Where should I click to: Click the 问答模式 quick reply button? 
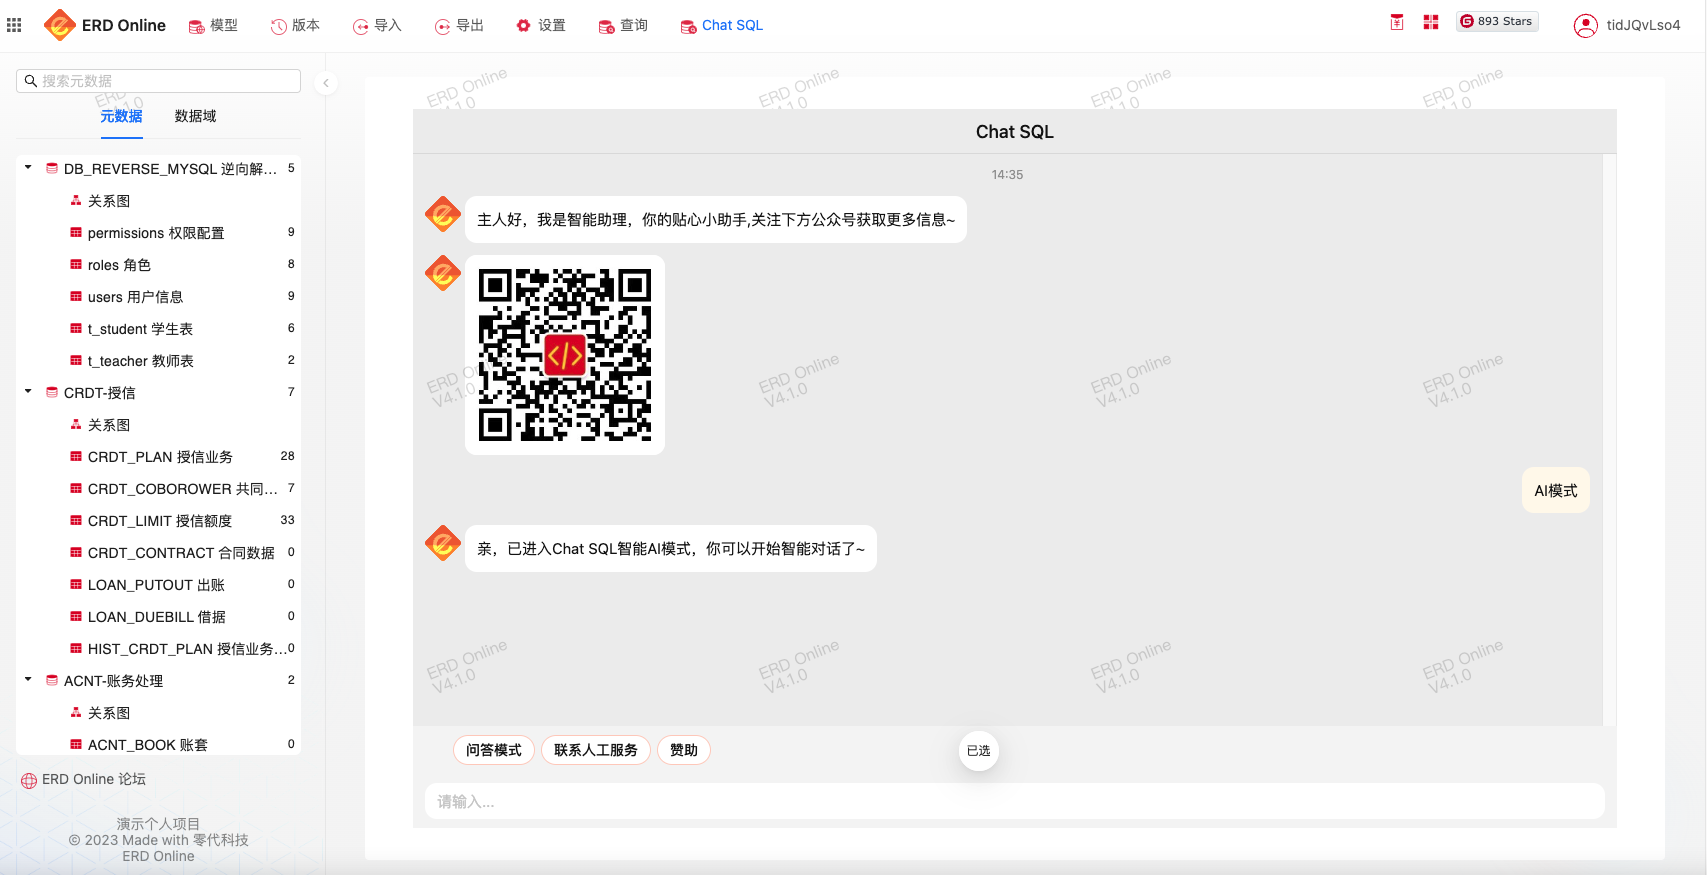tap(494, 750)
